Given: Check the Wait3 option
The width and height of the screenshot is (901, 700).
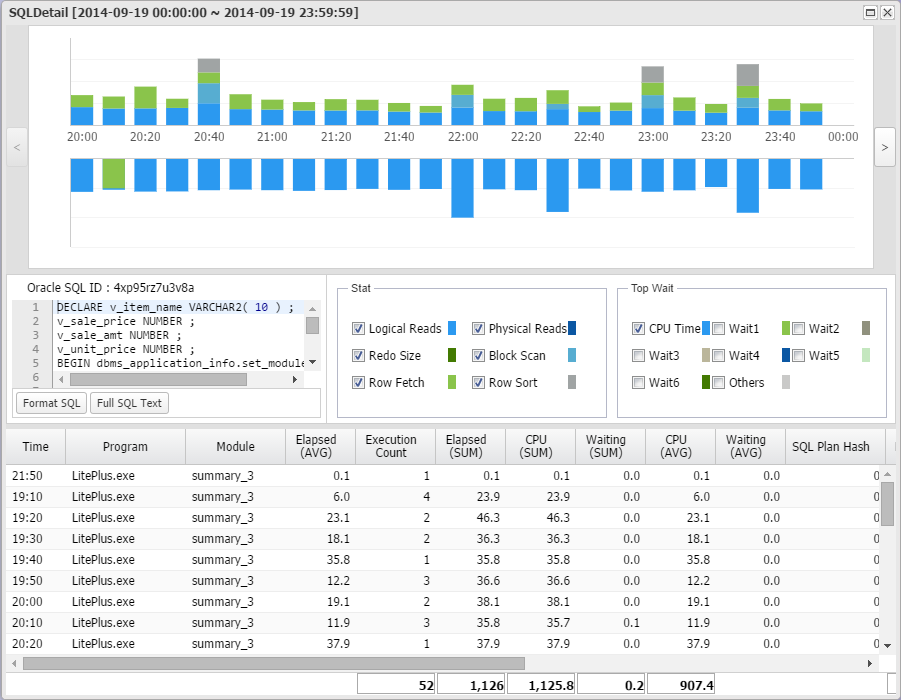Looking at the screenshot, I should pos(638,355).
